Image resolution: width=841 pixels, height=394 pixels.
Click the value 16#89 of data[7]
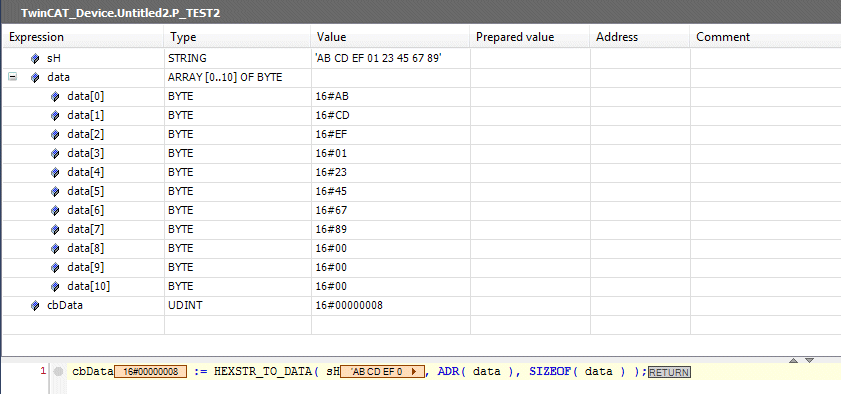[x=331, y=229]
